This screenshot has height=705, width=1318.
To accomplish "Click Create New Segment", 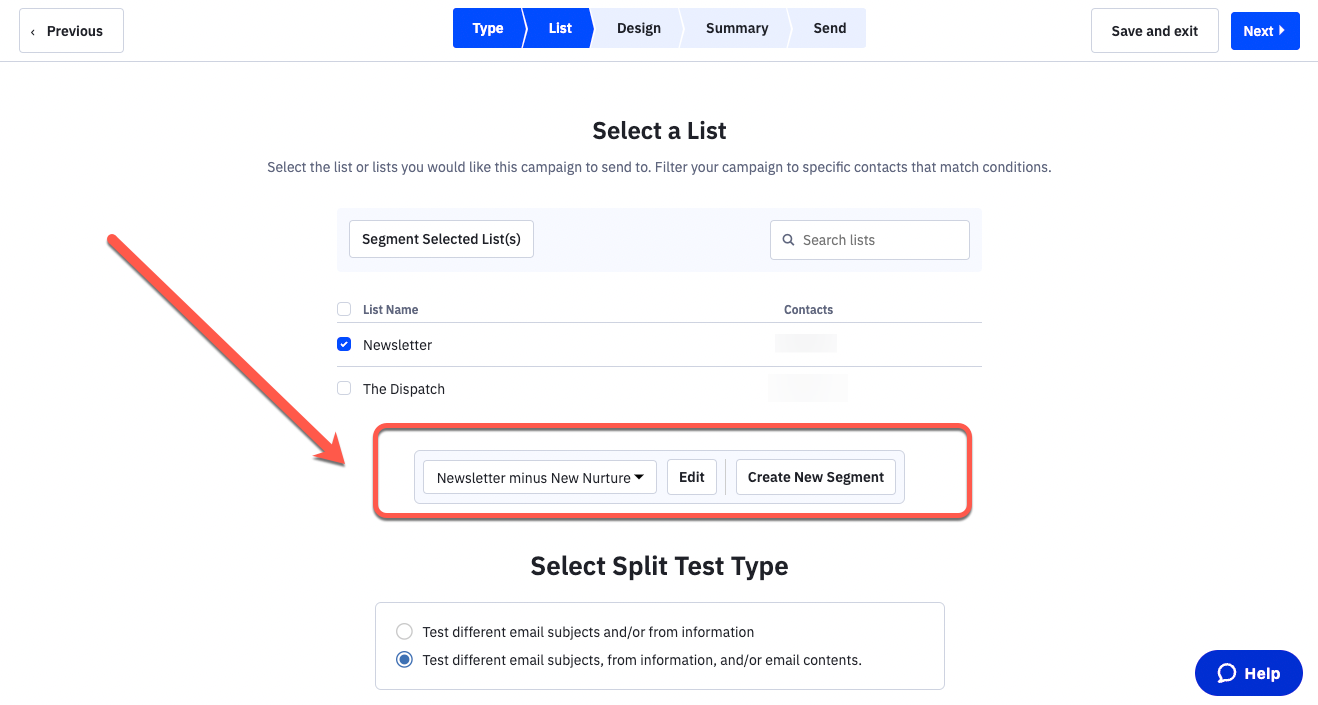I will click(x=815, y=478).
